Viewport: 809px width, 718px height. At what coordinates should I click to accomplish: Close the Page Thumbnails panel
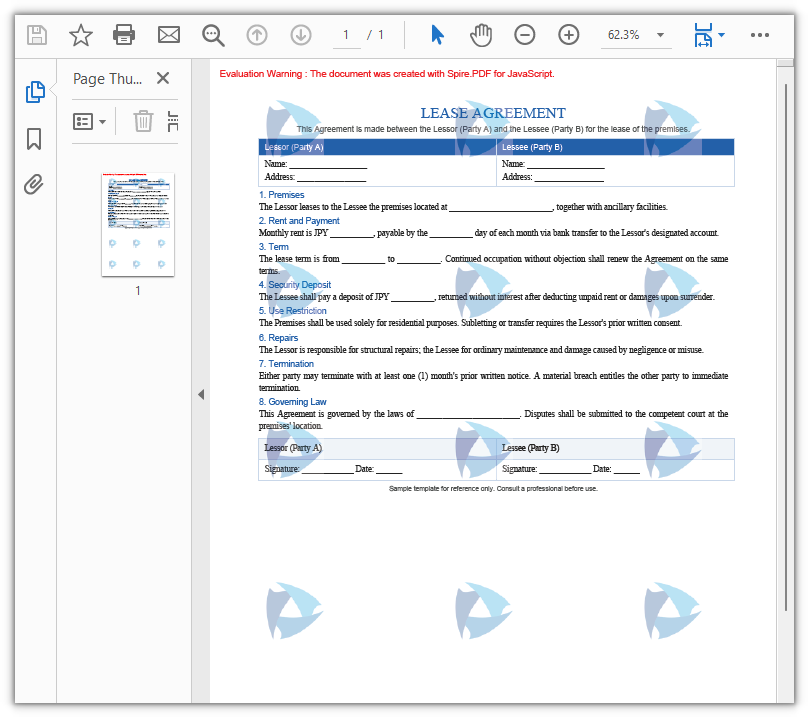(x=163, y=78)
